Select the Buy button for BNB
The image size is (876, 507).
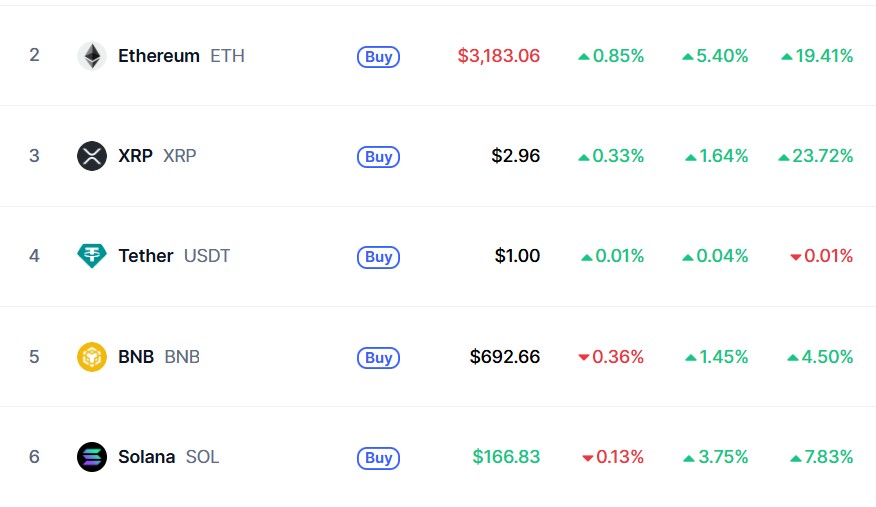tap(378, 357)
